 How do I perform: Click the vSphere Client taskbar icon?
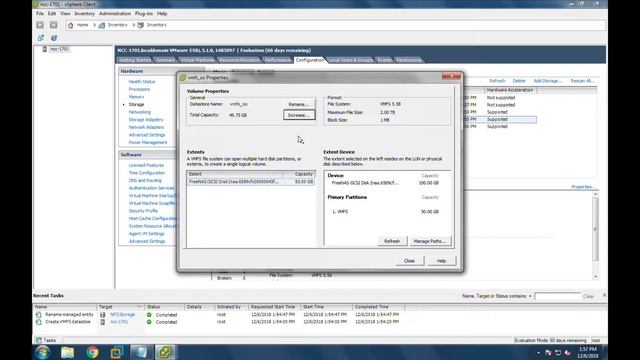tap(165, 352)
